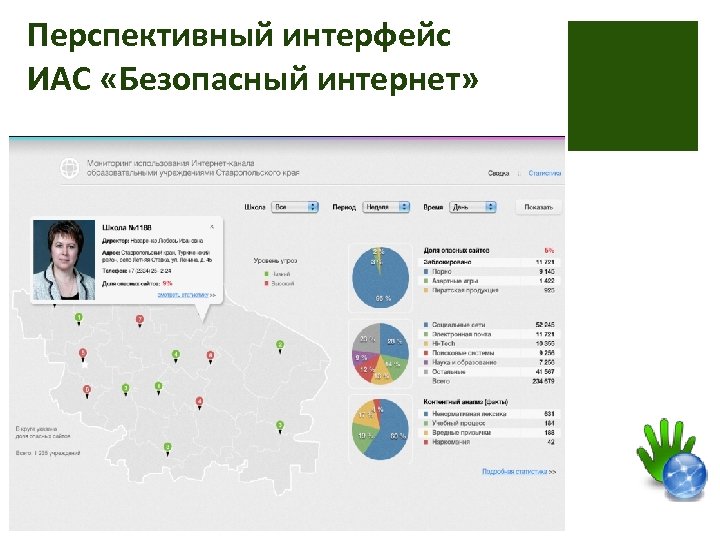Select green map marker number 5
720x540 pixels.
280,427
